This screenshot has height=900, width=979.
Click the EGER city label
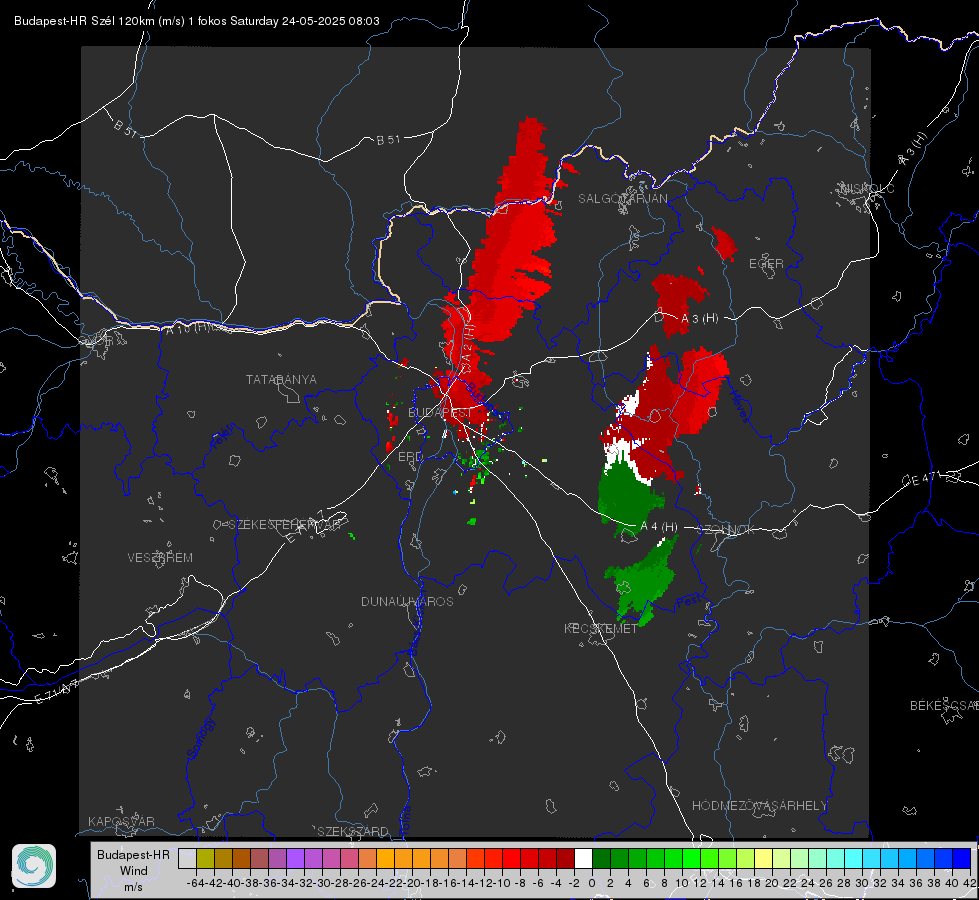[x=766, y=264]
